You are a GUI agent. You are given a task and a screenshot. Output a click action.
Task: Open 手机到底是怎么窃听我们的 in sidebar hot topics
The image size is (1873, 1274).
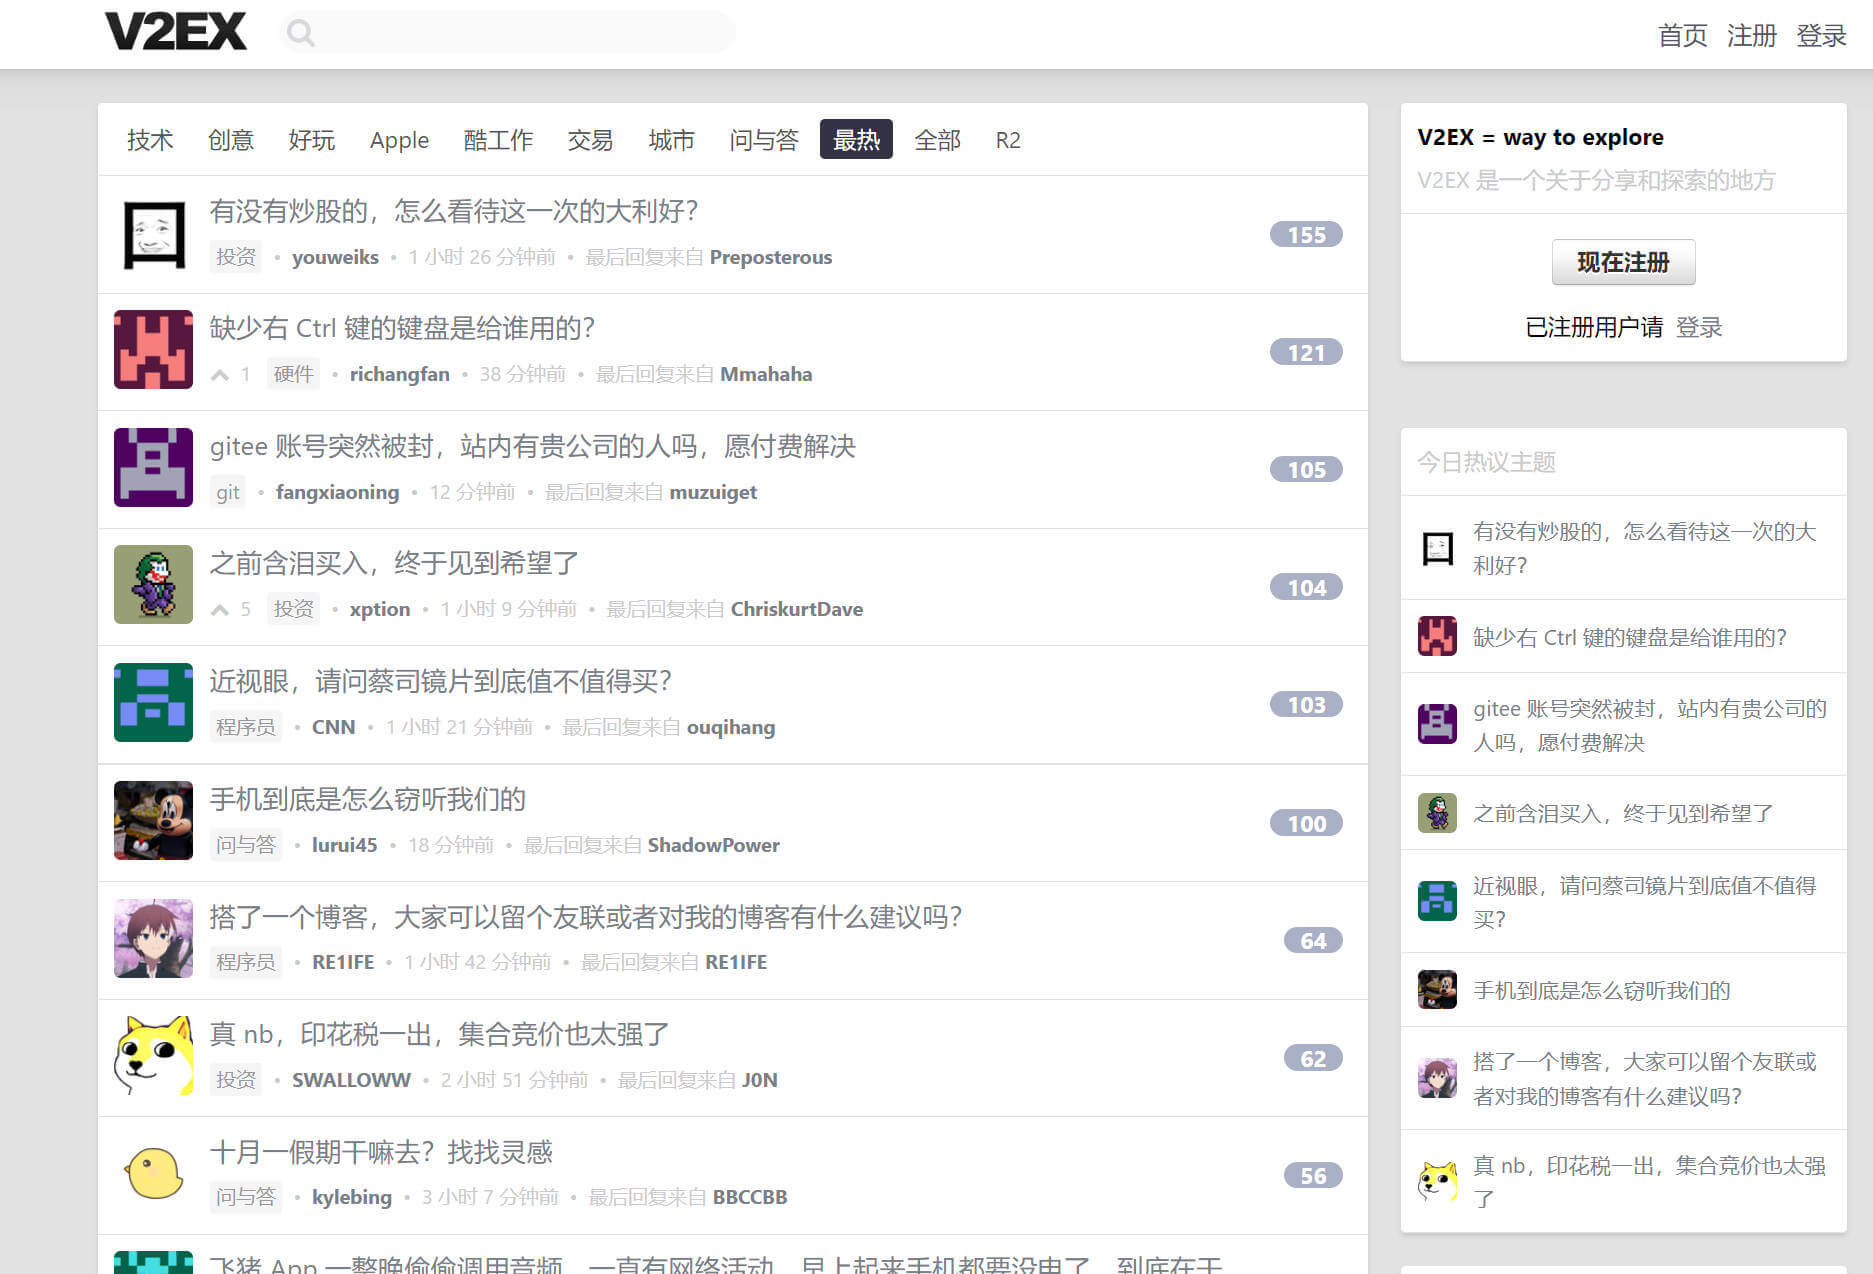[x=1601, y=990]
